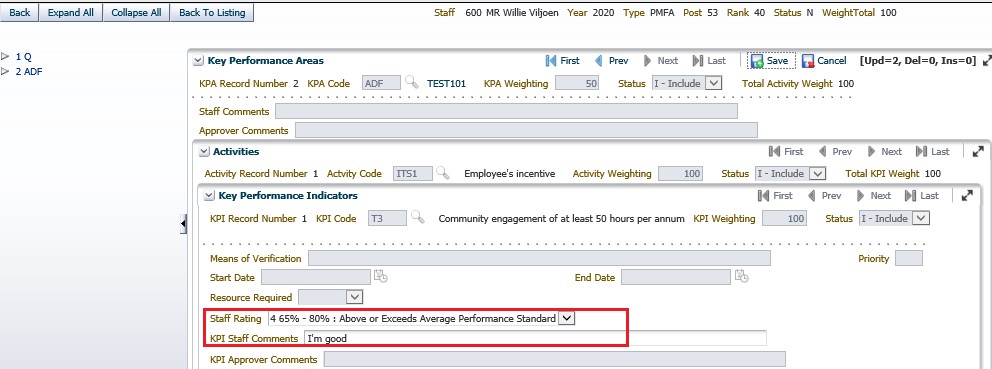The image size is (992, 369).
Task: Go to First record in Key Performance Areas
Action: (562, 61)
